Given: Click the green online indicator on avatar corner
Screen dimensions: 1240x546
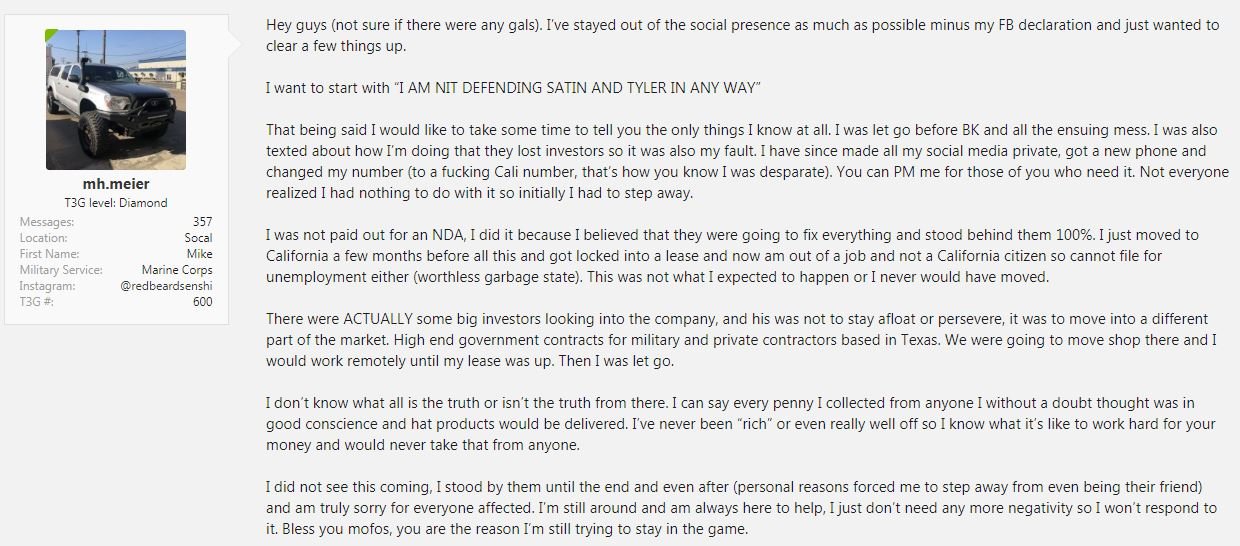Looking at the screenshot, I should 51,35.
